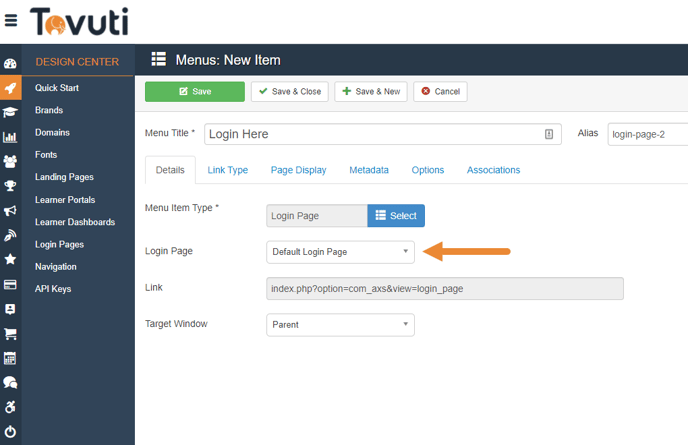
Task: Open the hamburger menu beside the Tovuti logo
Action: click(x=11, y=21)
